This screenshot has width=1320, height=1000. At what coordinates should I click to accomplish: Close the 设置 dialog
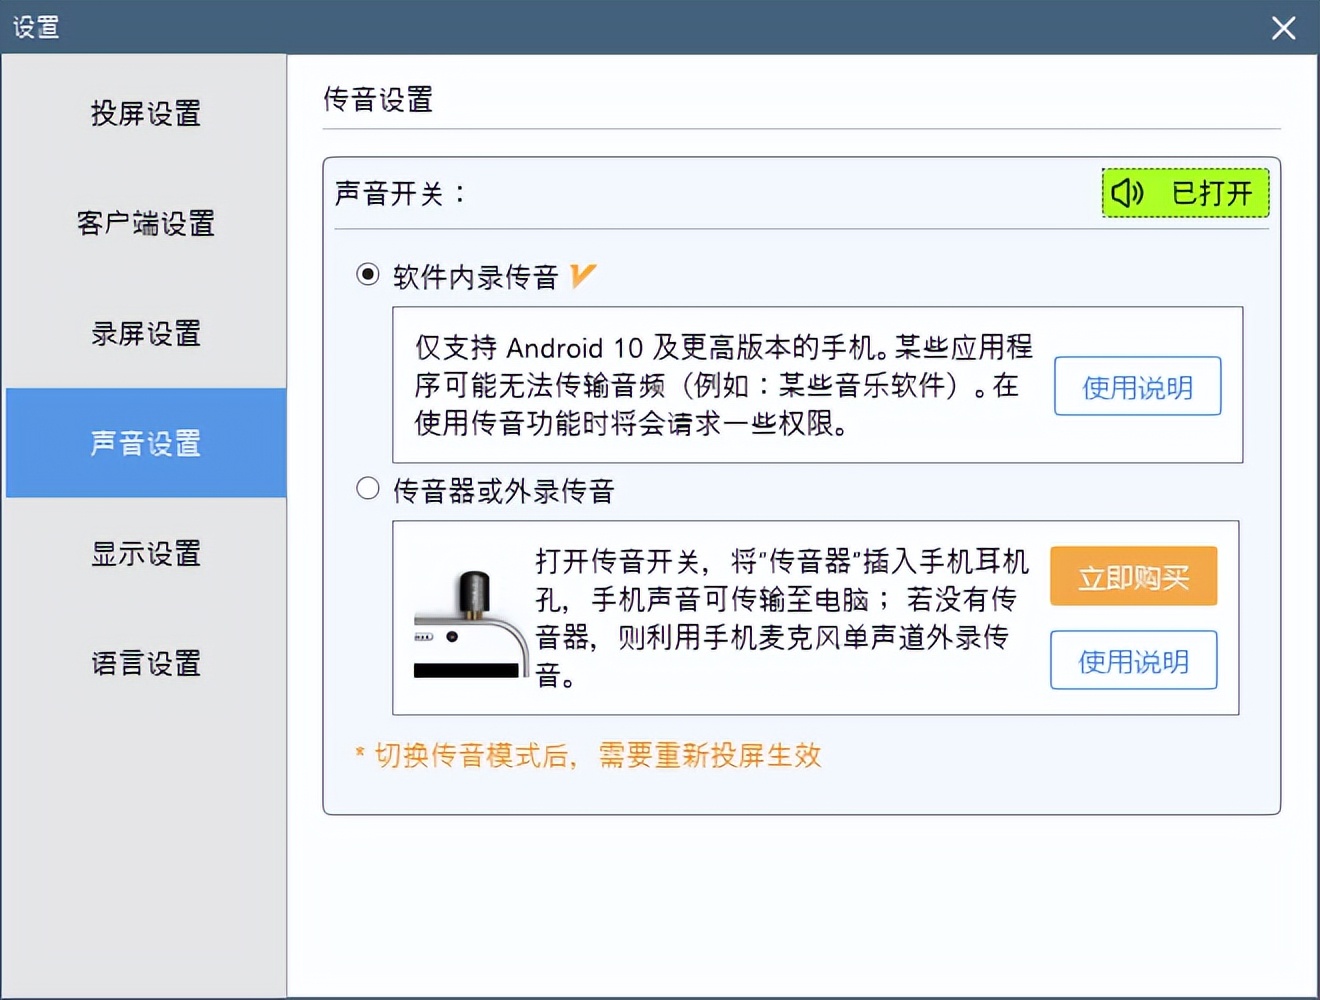click(1283, 28)
